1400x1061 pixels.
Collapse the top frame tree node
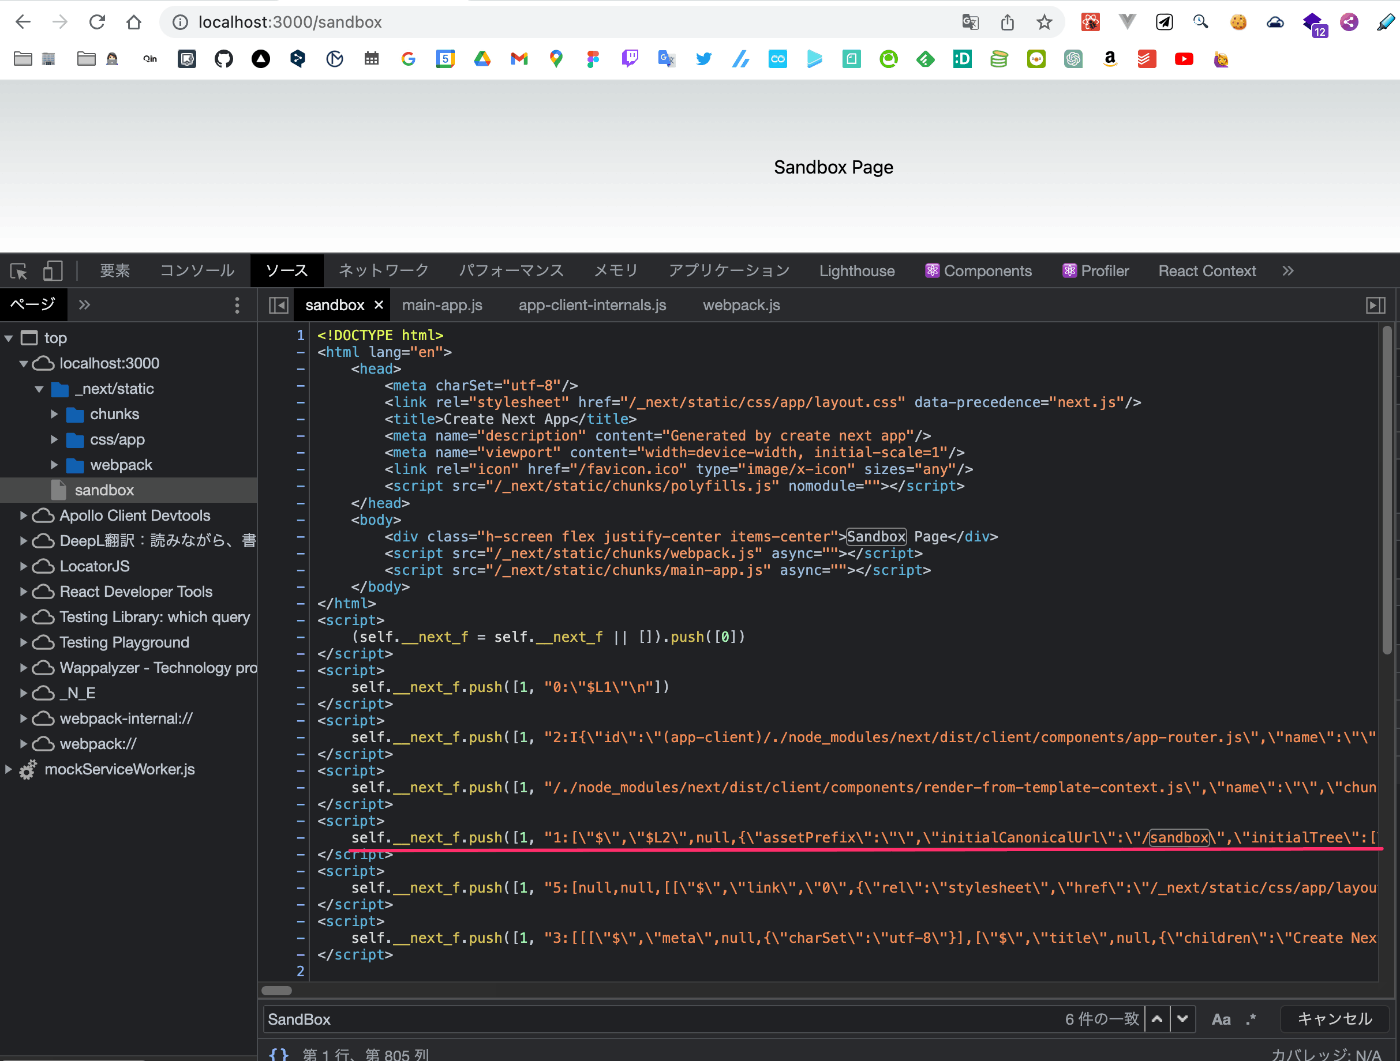(x=9, y=338)
